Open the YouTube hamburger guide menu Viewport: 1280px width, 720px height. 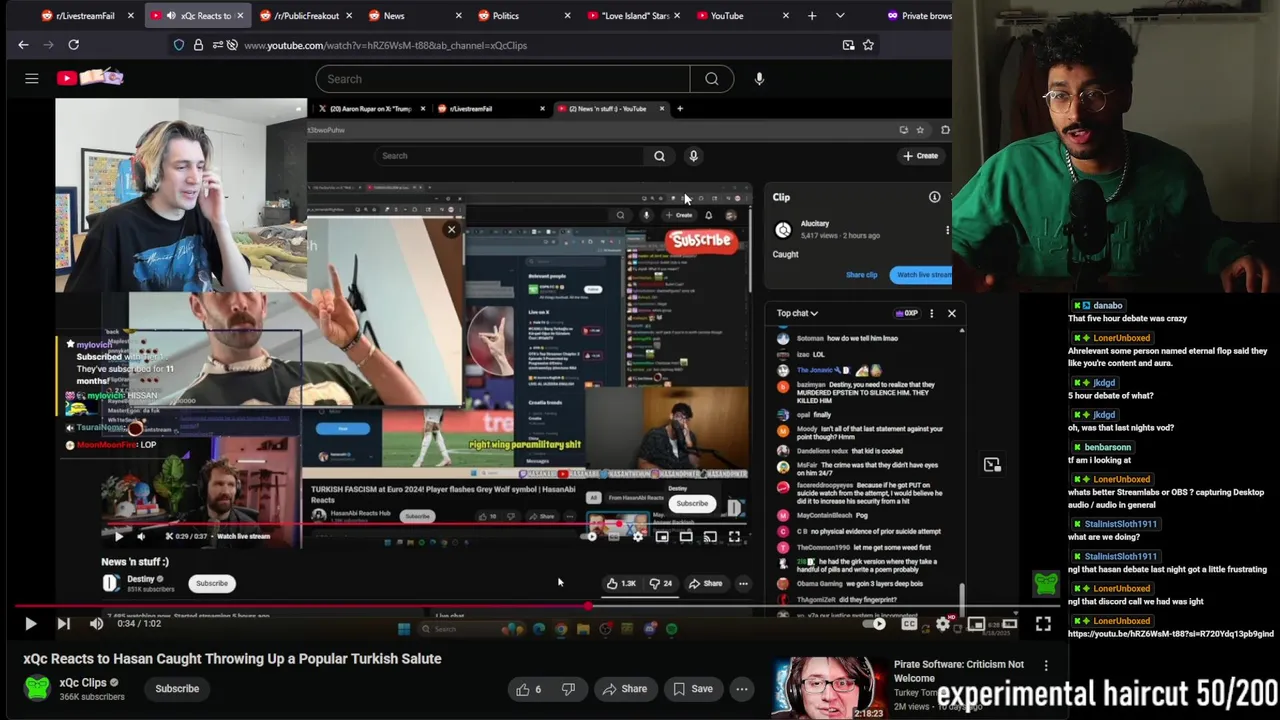click(32, 78)
